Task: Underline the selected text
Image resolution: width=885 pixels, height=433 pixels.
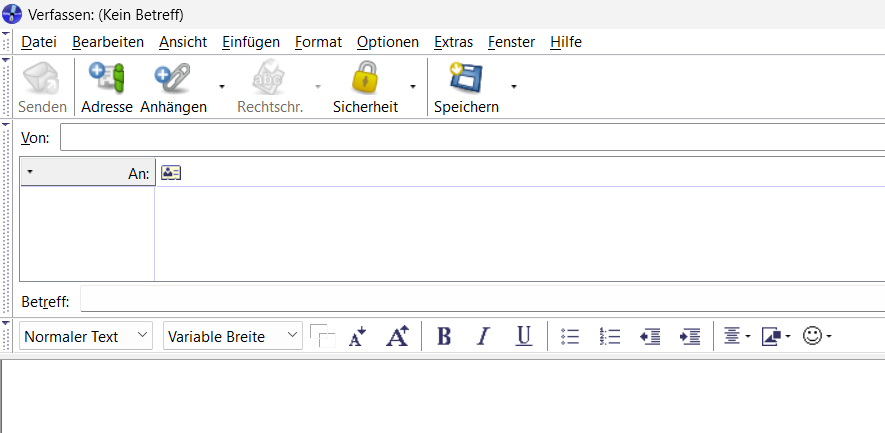Action: [524, 336]
